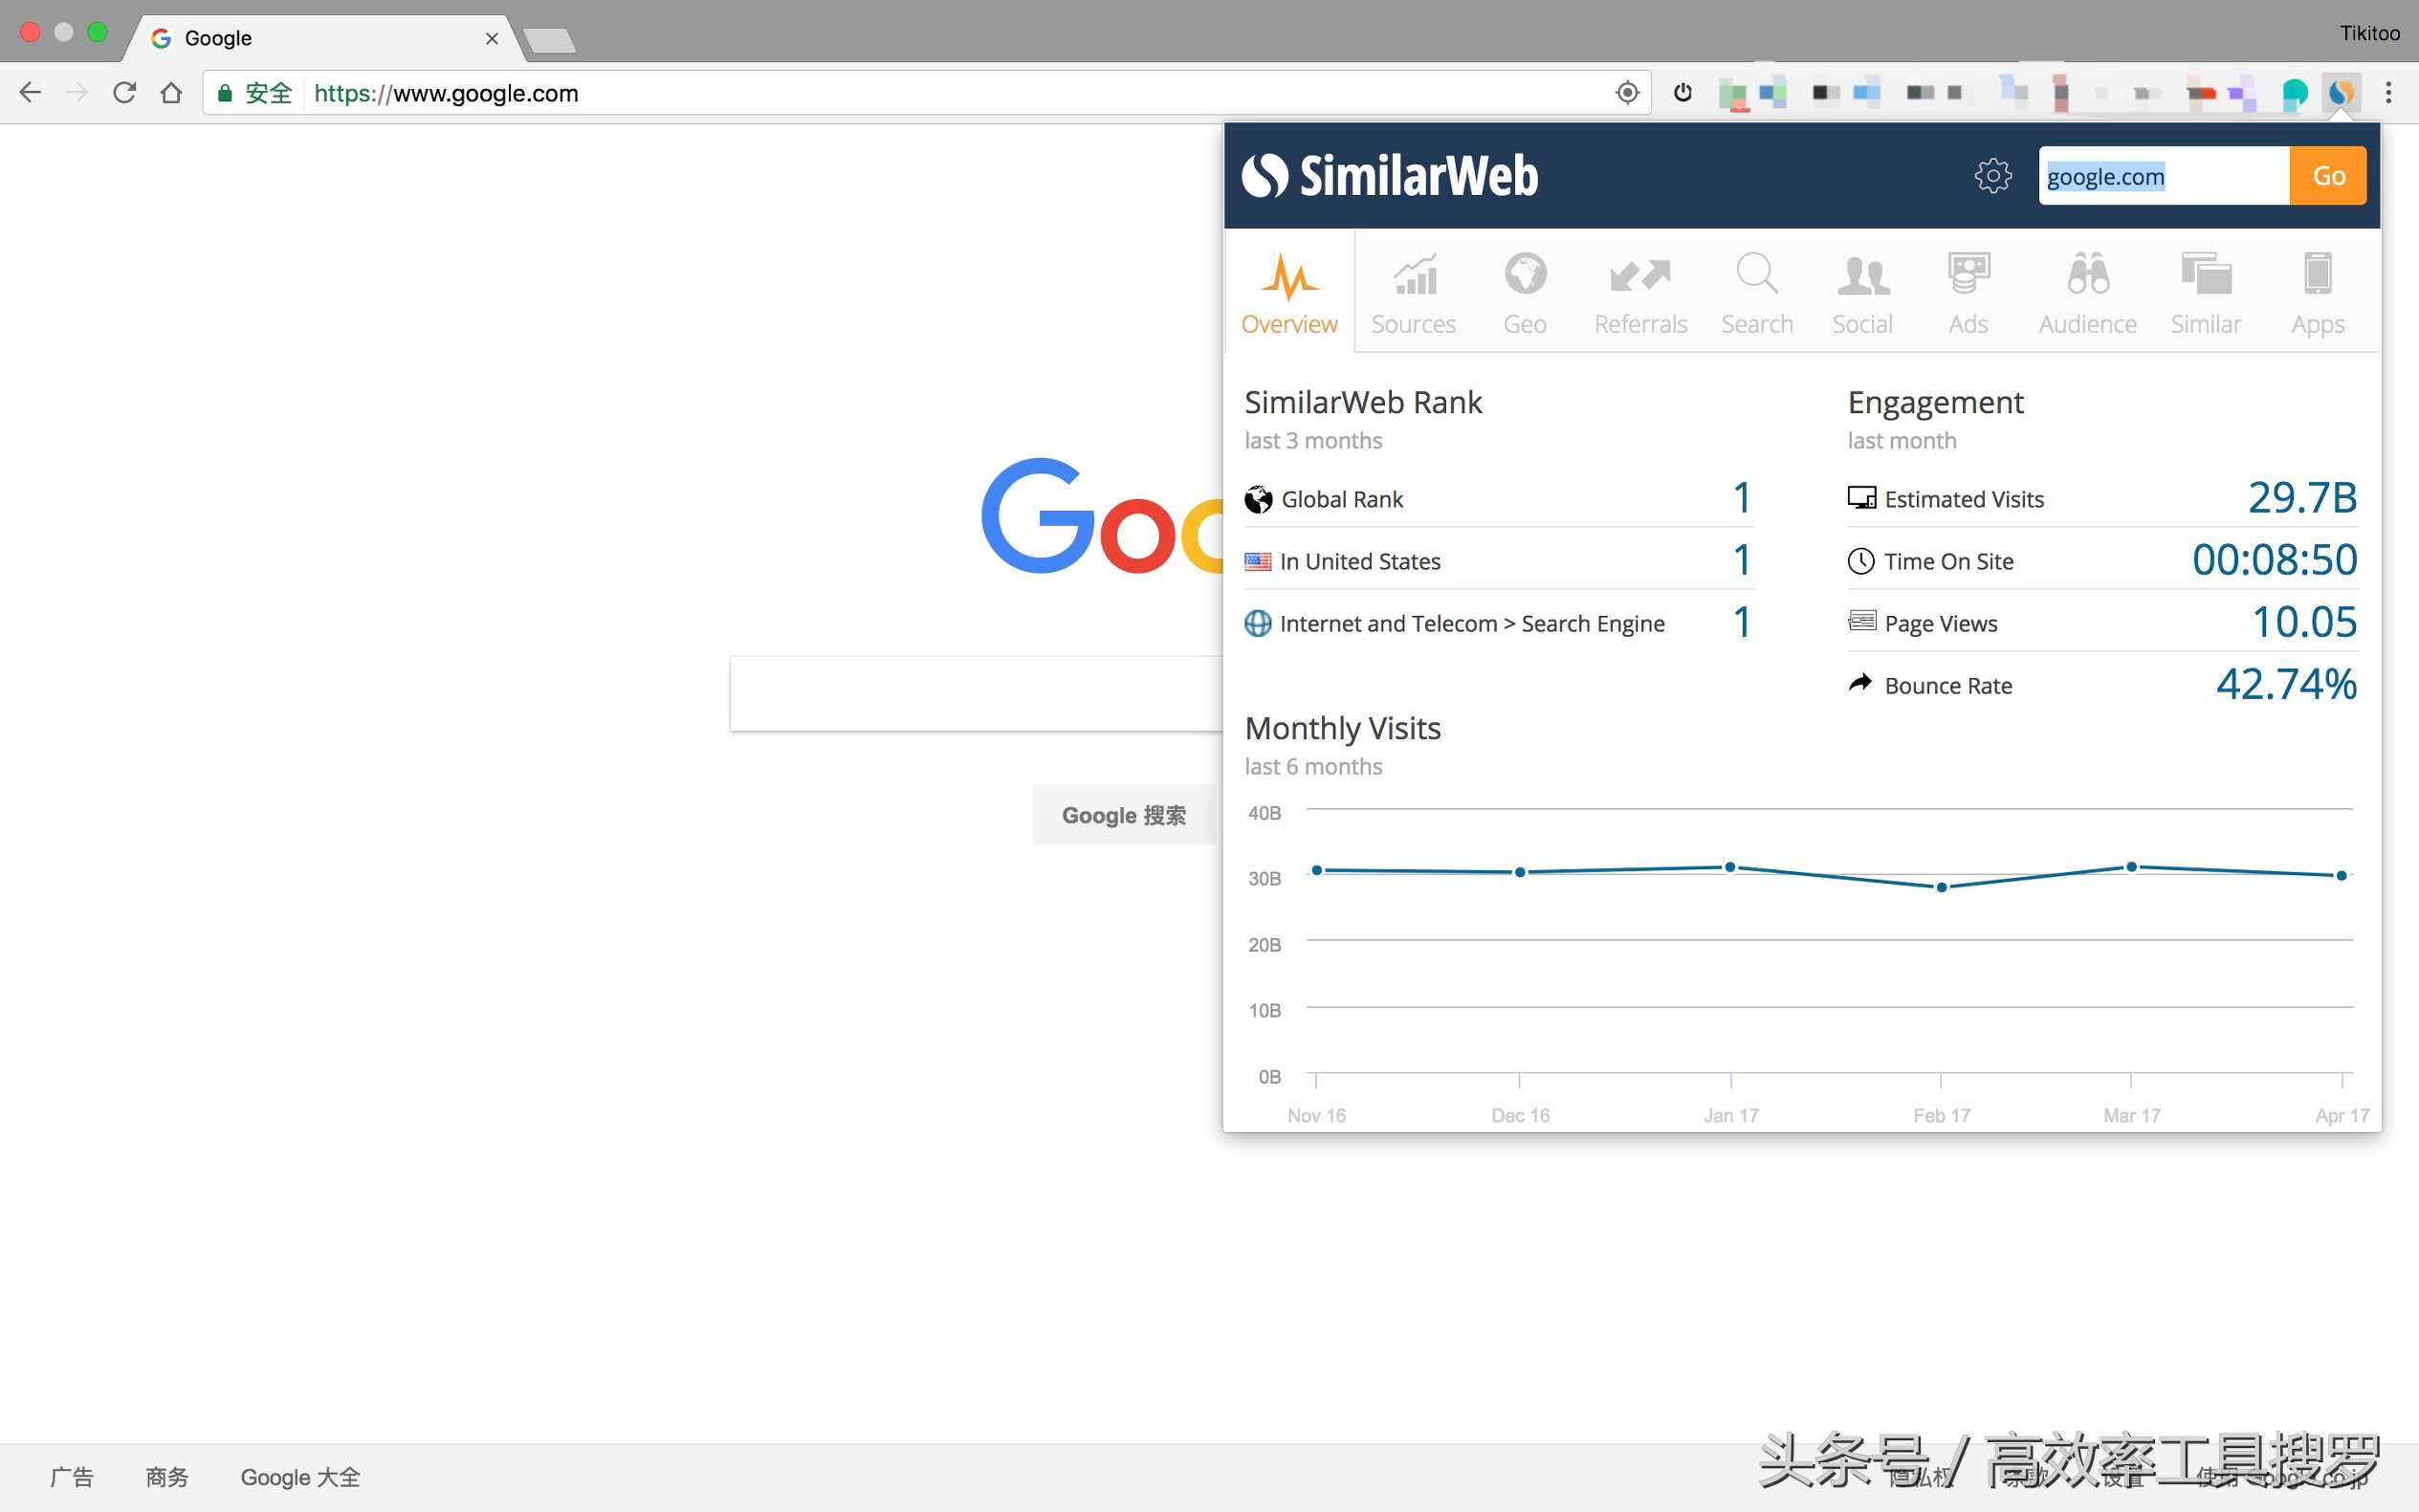Click the Monthly Visits heading
This screenshot has width=2419, height=1512.
coord(1342,728)
